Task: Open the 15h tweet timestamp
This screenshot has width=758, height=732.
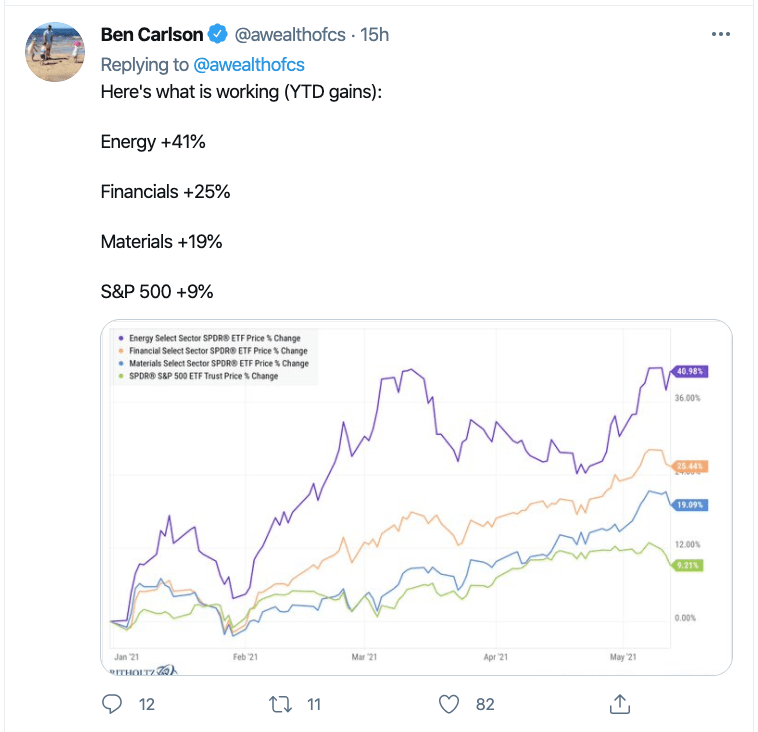Action: click(x=375, y=35)
